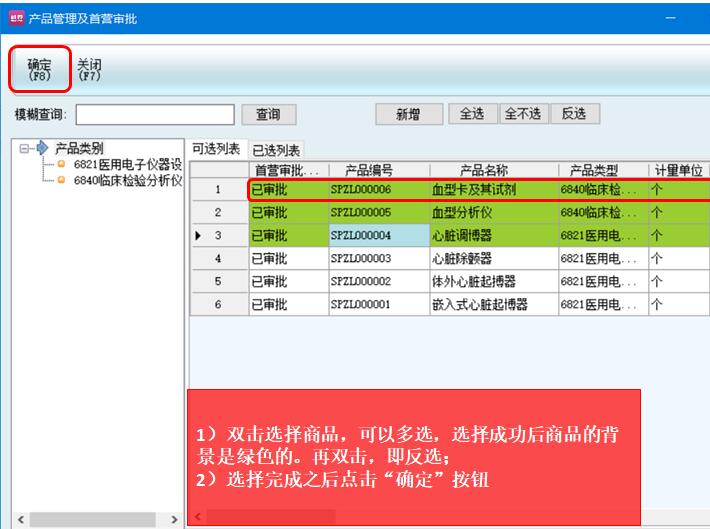Screen dimensions: 710x529
Task: Click the 产品名称 column header
Action: pos(493,170)
